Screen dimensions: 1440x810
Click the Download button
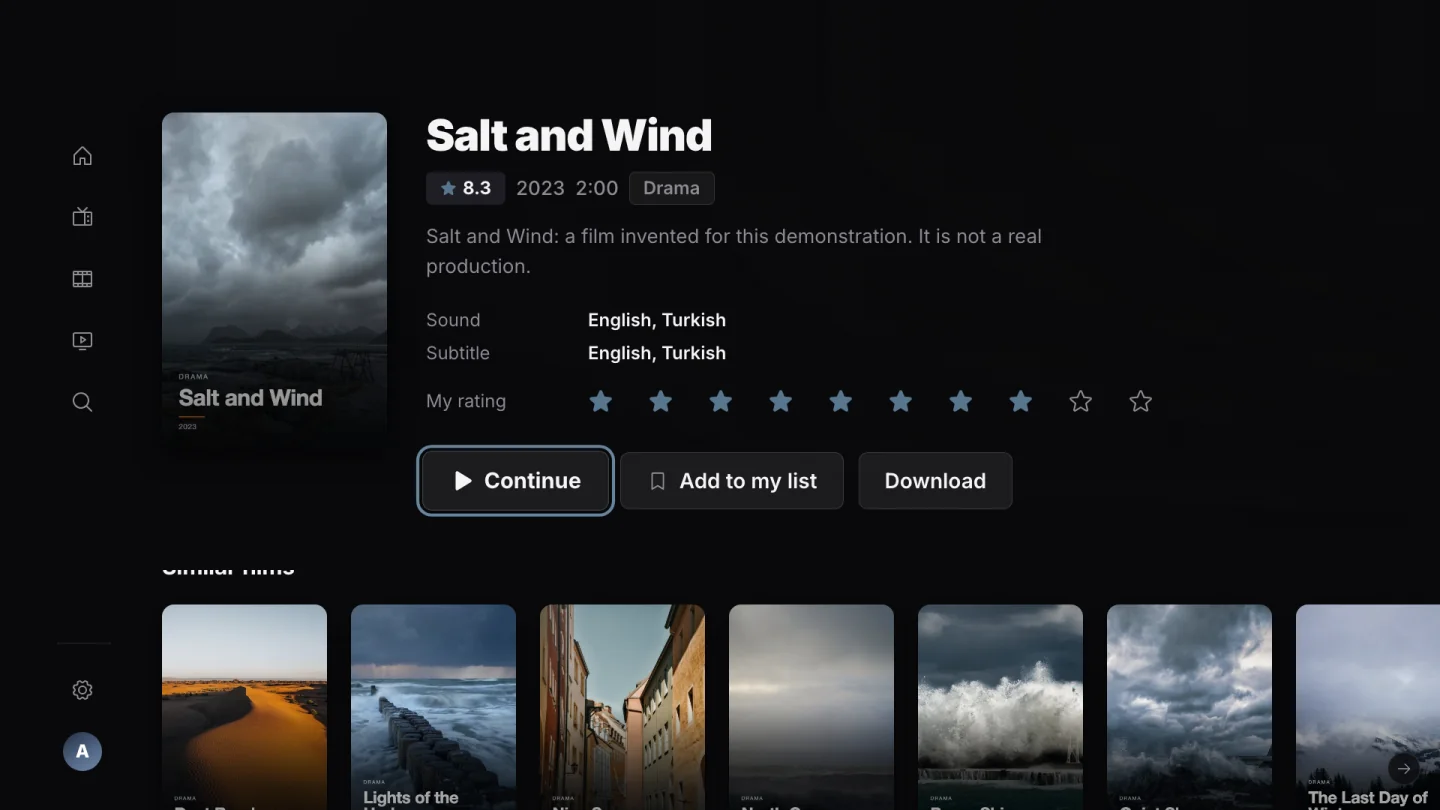[x=935, y=481]
